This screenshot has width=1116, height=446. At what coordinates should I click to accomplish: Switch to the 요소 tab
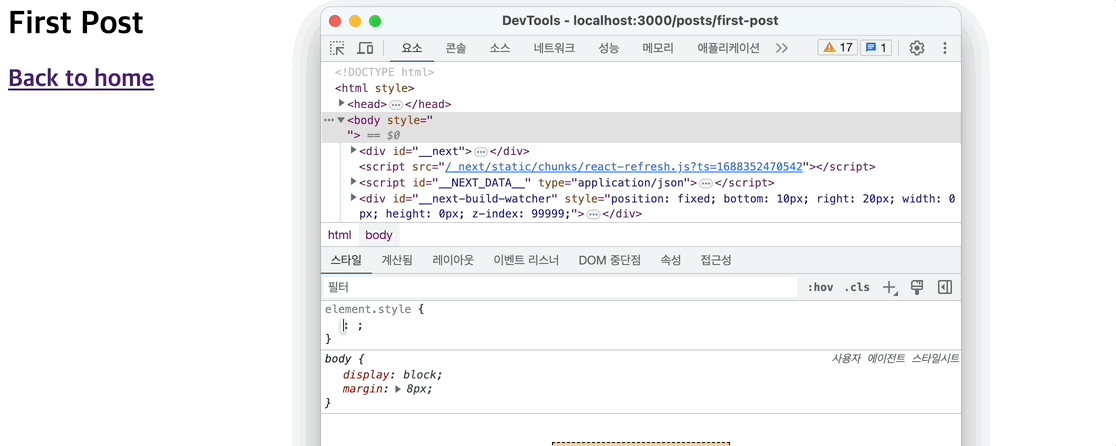pos(411,48)
